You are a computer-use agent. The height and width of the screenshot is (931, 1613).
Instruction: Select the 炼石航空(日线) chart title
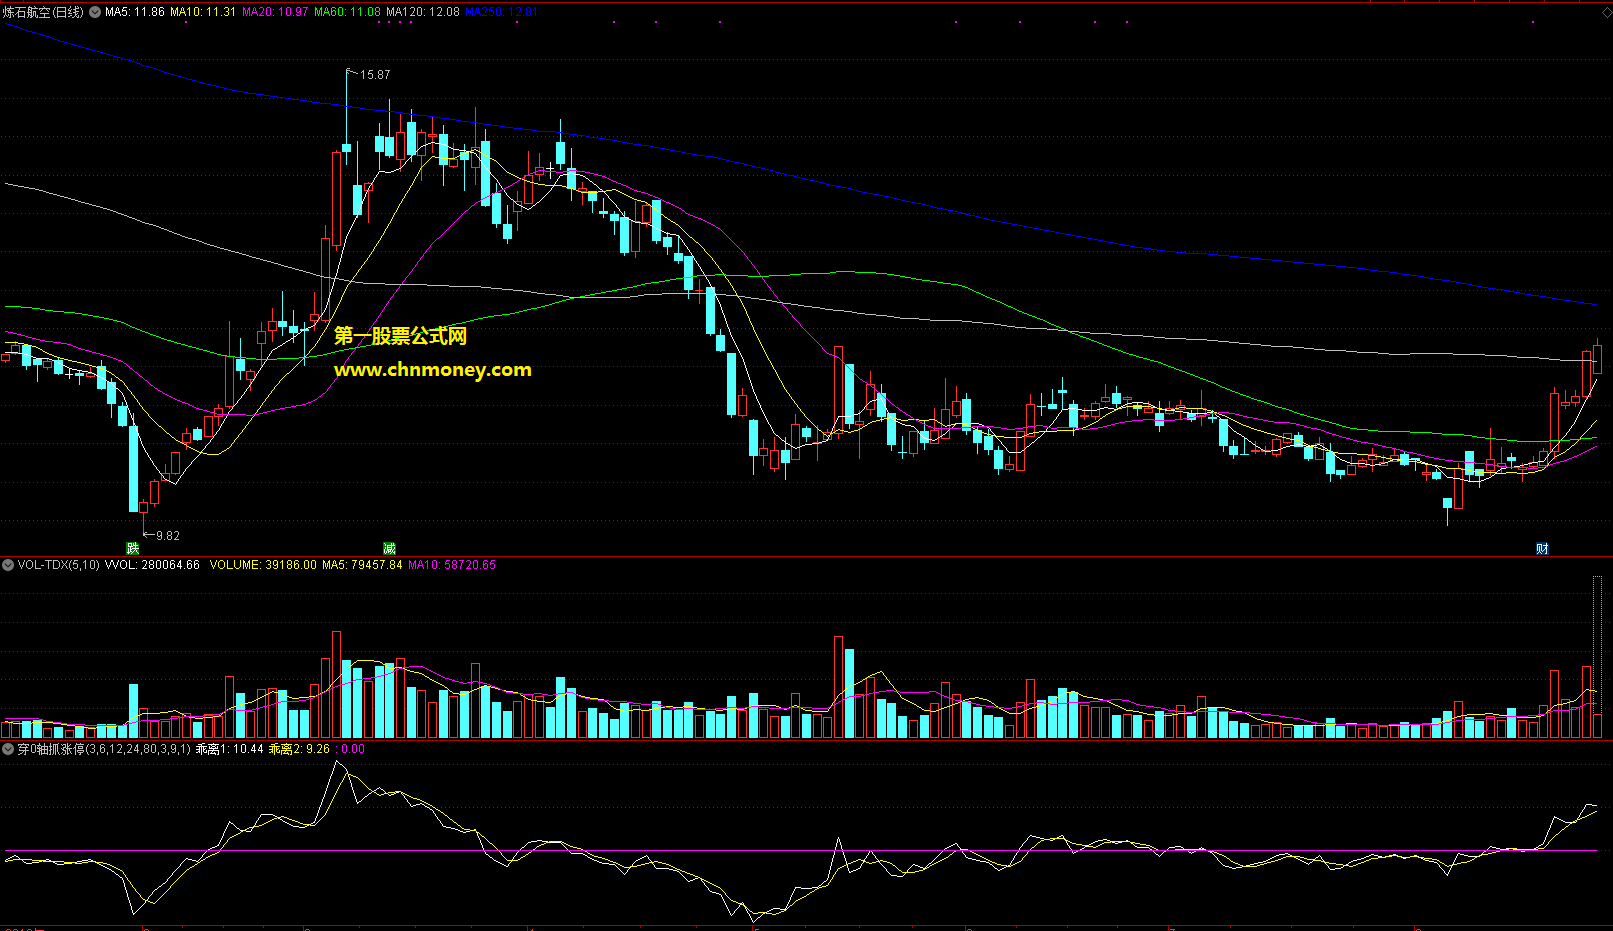[44, 12]
